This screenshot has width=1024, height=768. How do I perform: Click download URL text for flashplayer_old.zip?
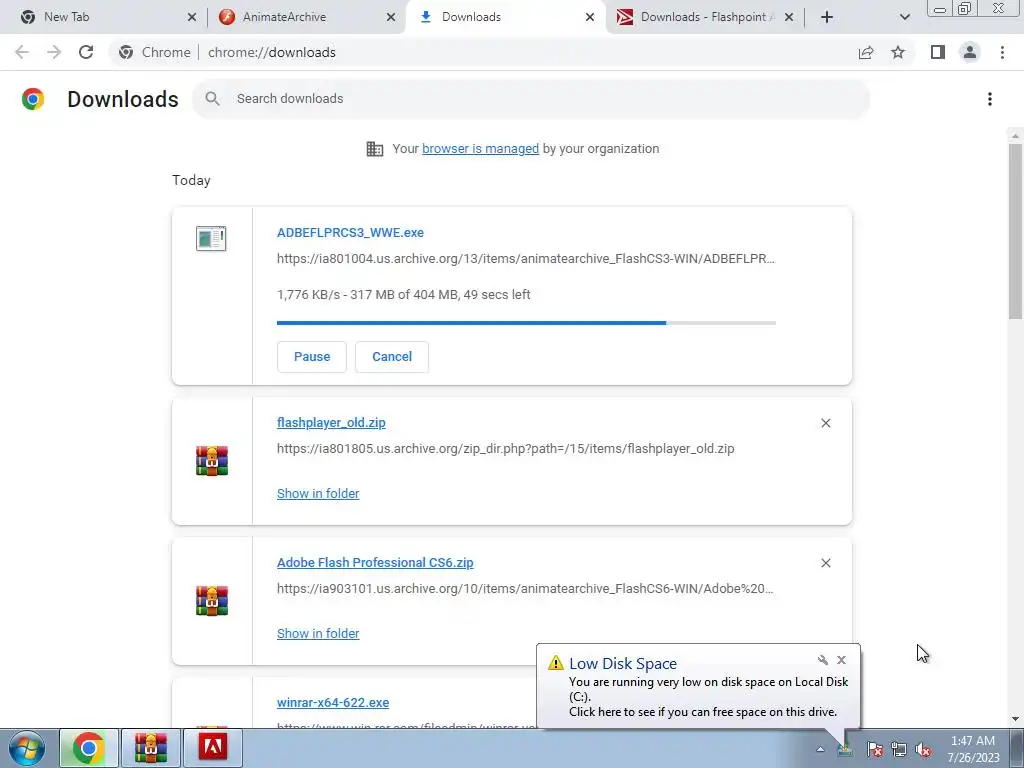pyautogui.click(x=505, y=449)
